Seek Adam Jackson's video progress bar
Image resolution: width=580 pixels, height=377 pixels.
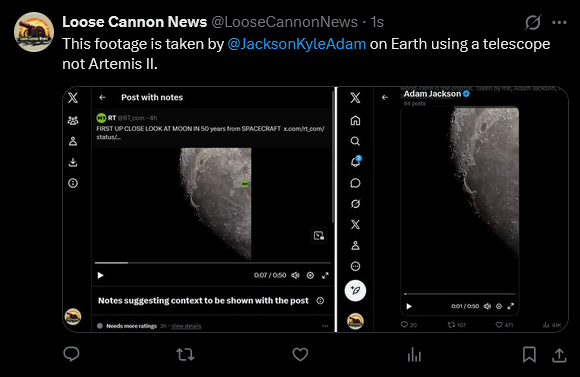pyautogui.click(x=459, y=294)
